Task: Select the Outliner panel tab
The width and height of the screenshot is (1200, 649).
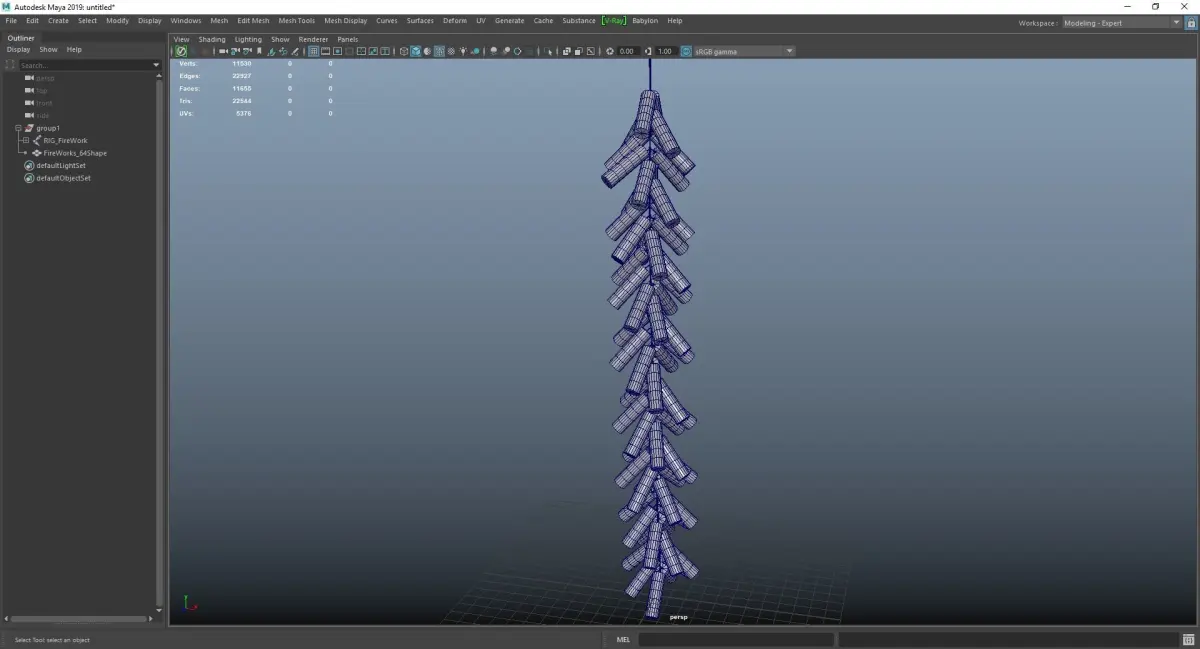Action: (x=21, y=38)
